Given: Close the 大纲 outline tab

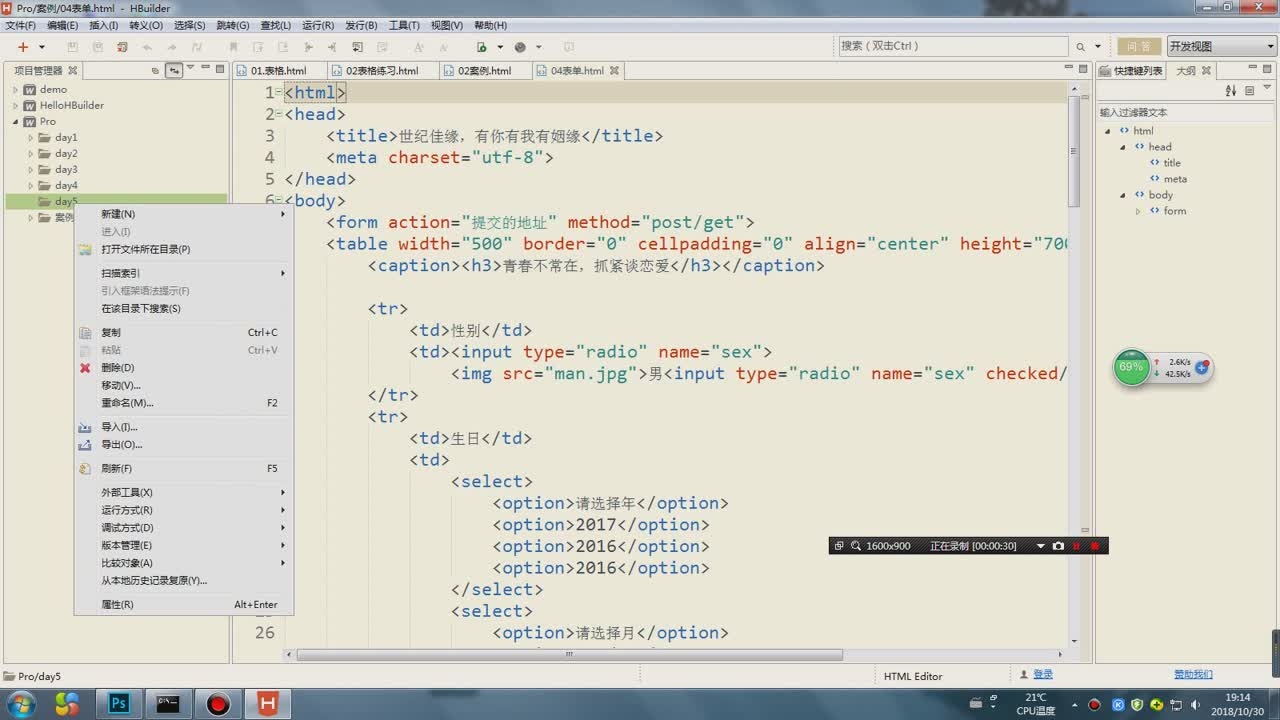Looking at the screenshot, I should tap(1206, 71).
